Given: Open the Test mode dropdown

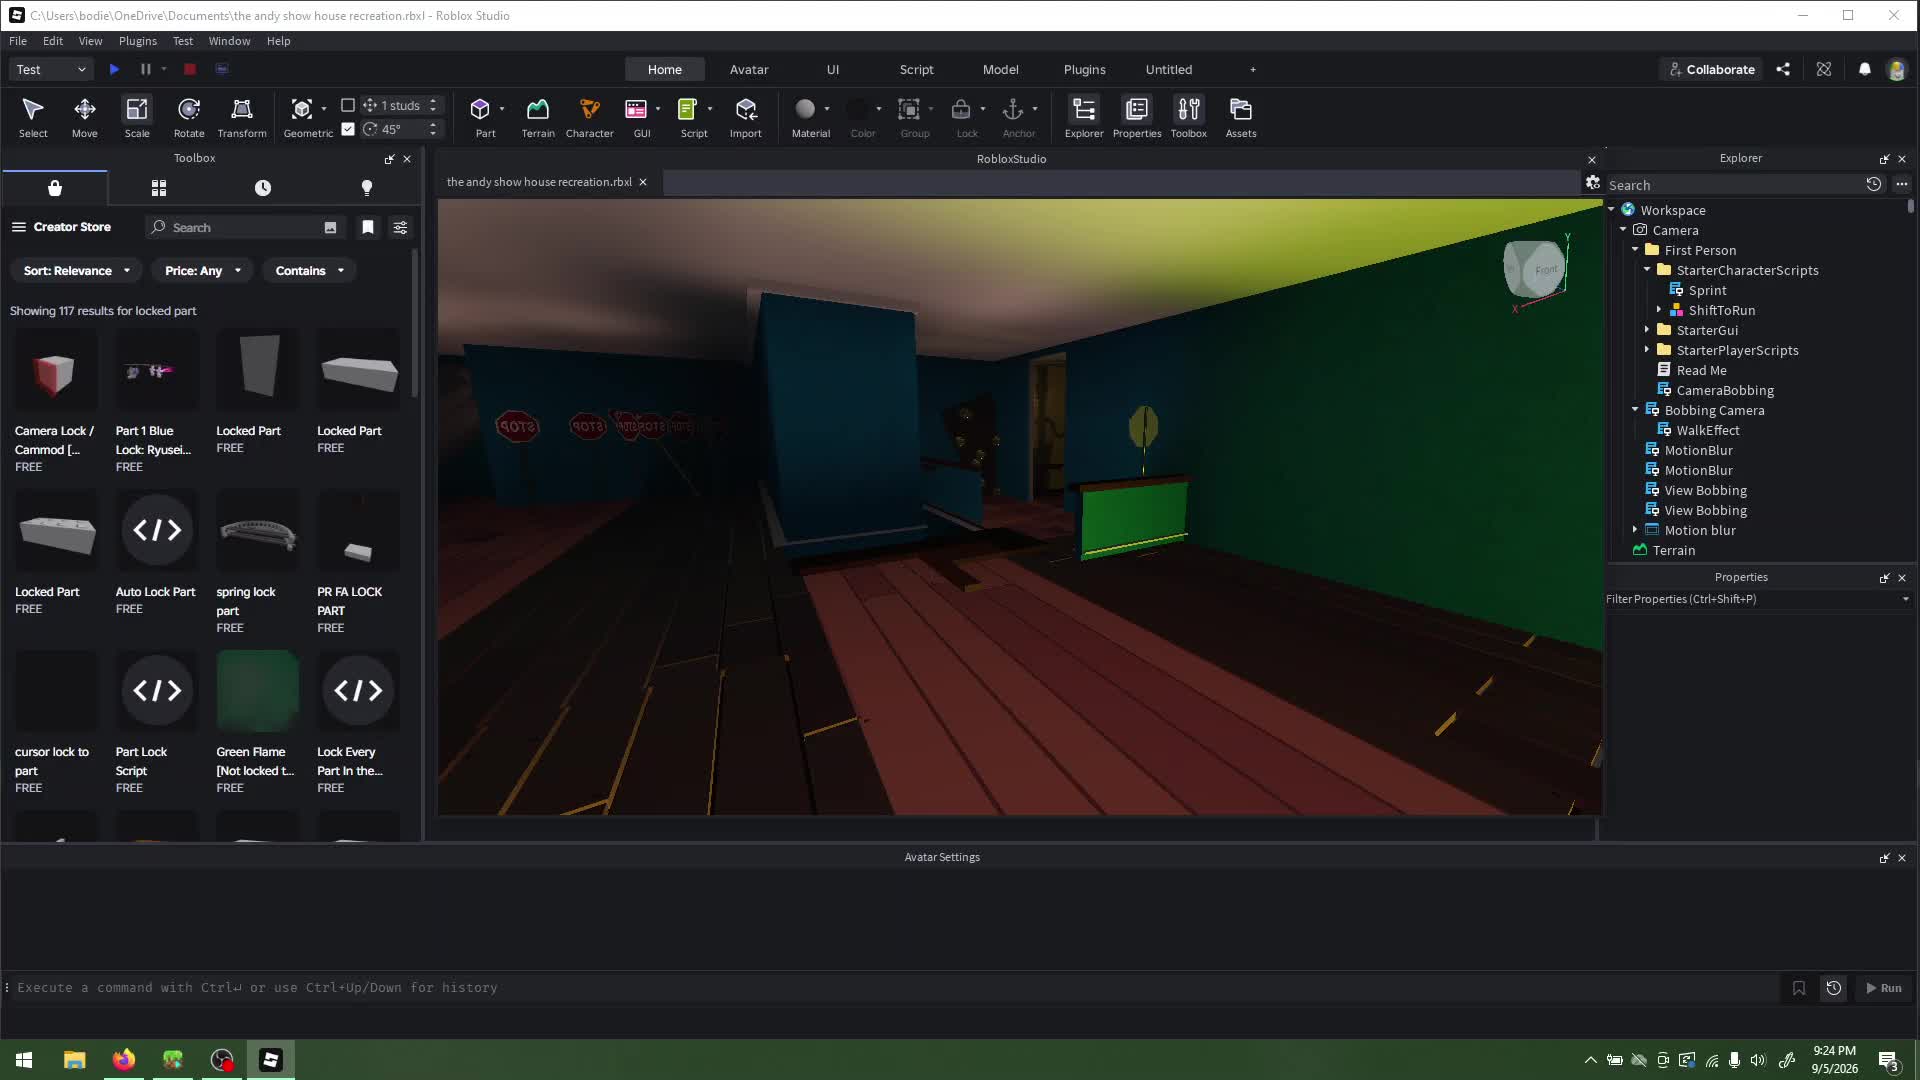Looking at the screenshot, I should pos(51,69).
